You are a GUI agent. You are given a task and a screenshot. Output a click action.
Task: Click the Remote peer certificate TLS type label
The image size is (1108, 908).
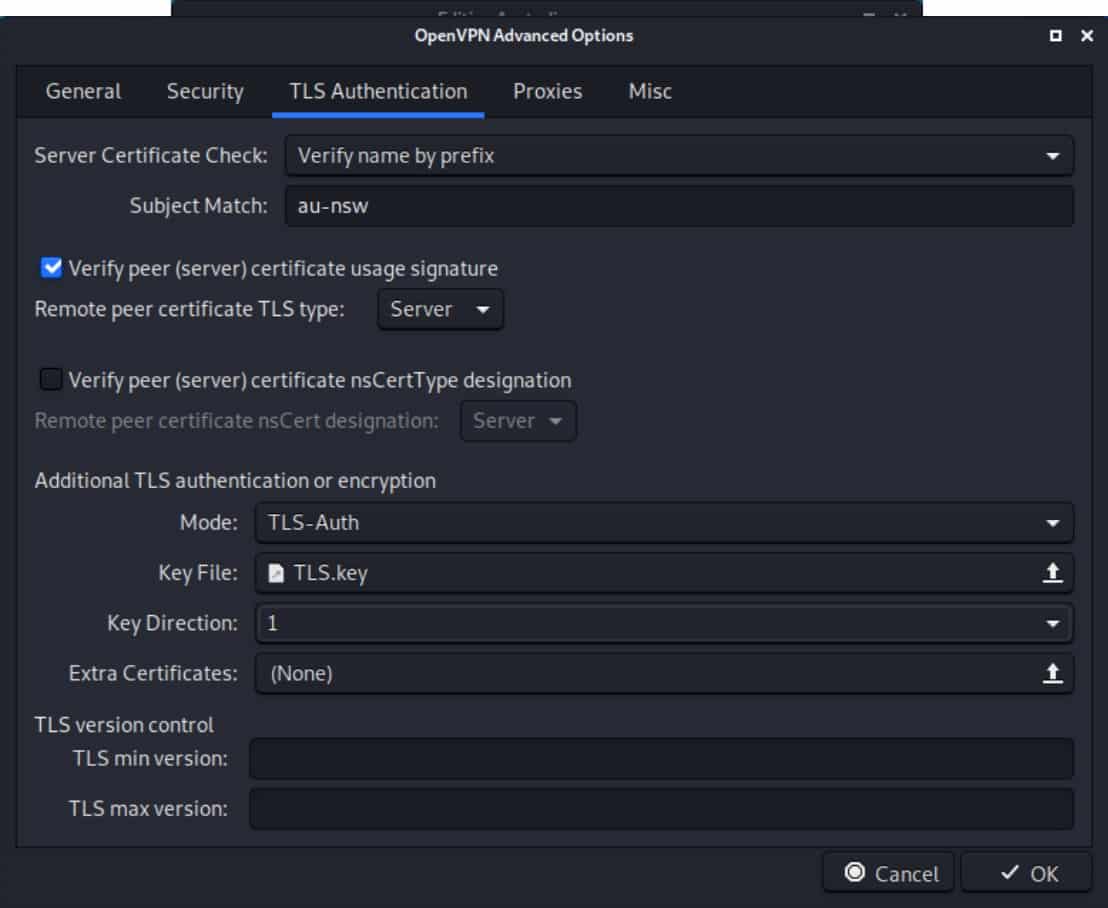189,309
